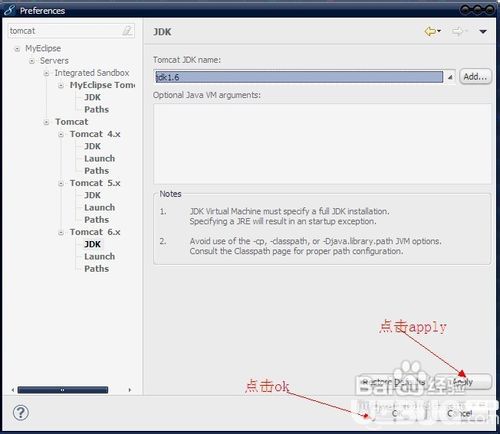
Task: Collapse the Tomcat 5.x tree node
Action: tap(61, 184)
